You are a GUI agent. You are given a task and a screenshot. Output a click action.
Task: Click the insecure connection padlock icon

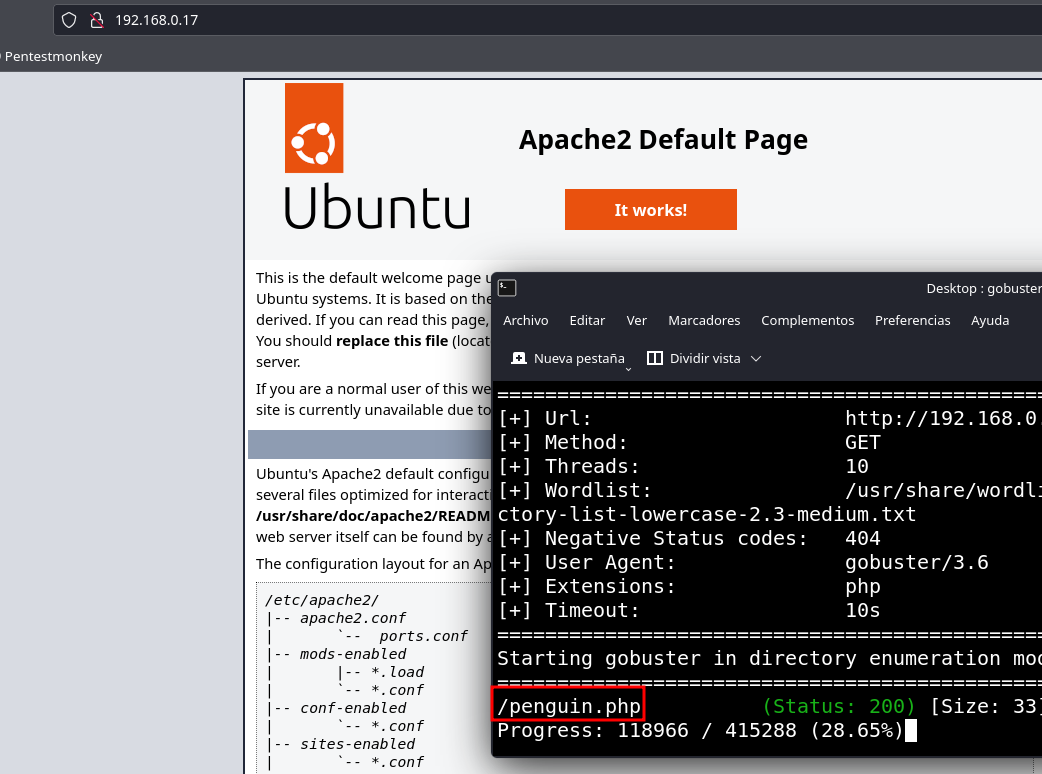(97, 20)
